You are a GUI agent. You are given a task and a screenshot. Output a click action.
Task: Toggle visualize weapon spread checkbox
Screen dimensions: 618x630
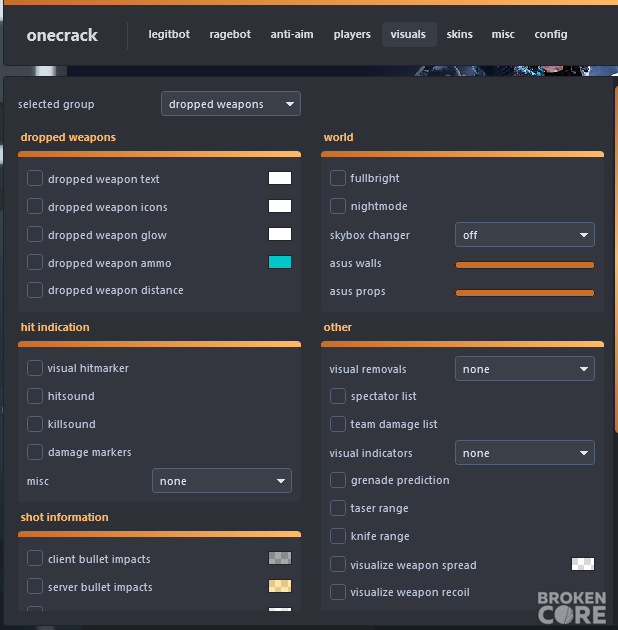point(338,564)
